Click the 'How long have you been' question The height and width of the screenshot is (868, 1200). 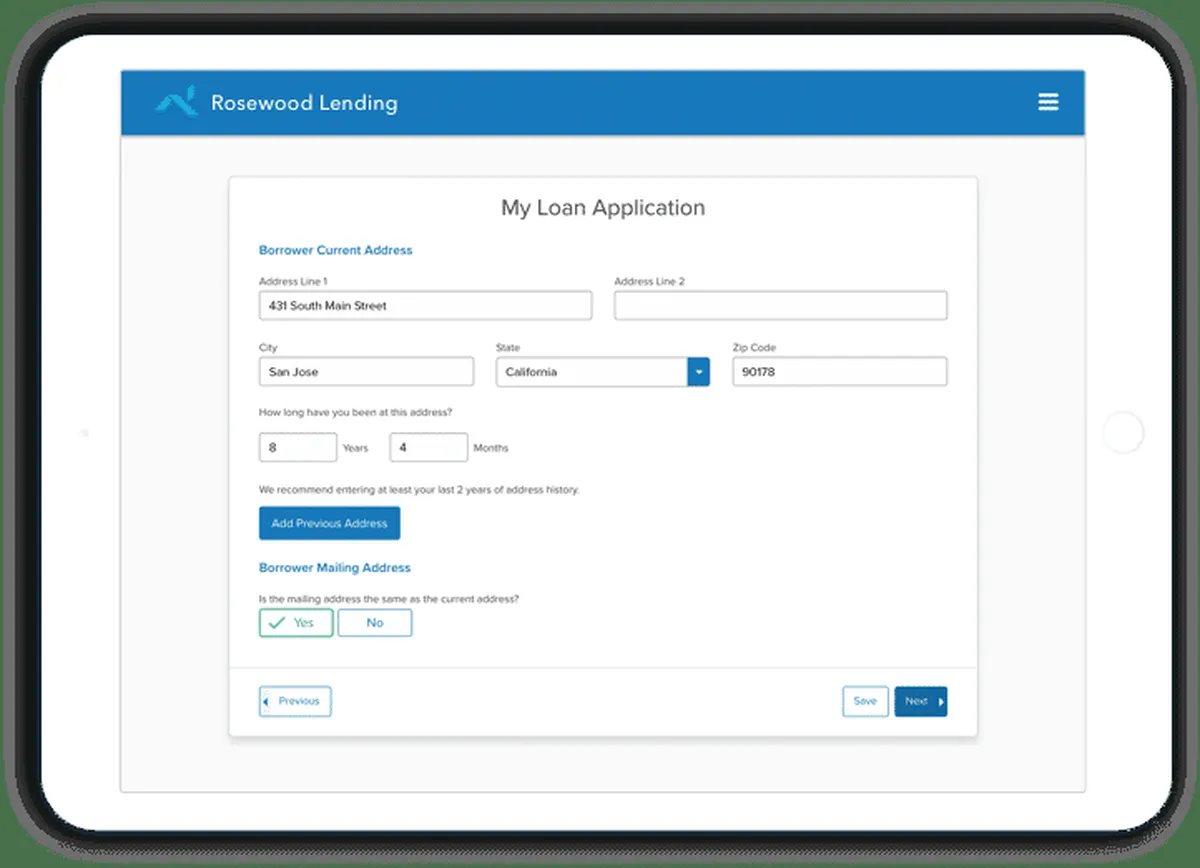point(355,412)
